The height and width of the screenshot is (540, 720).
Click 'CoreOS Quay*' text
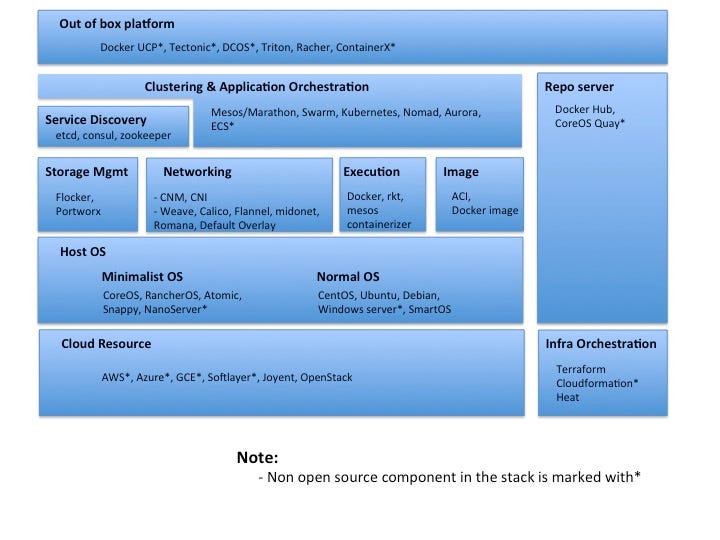click(590, 123)
